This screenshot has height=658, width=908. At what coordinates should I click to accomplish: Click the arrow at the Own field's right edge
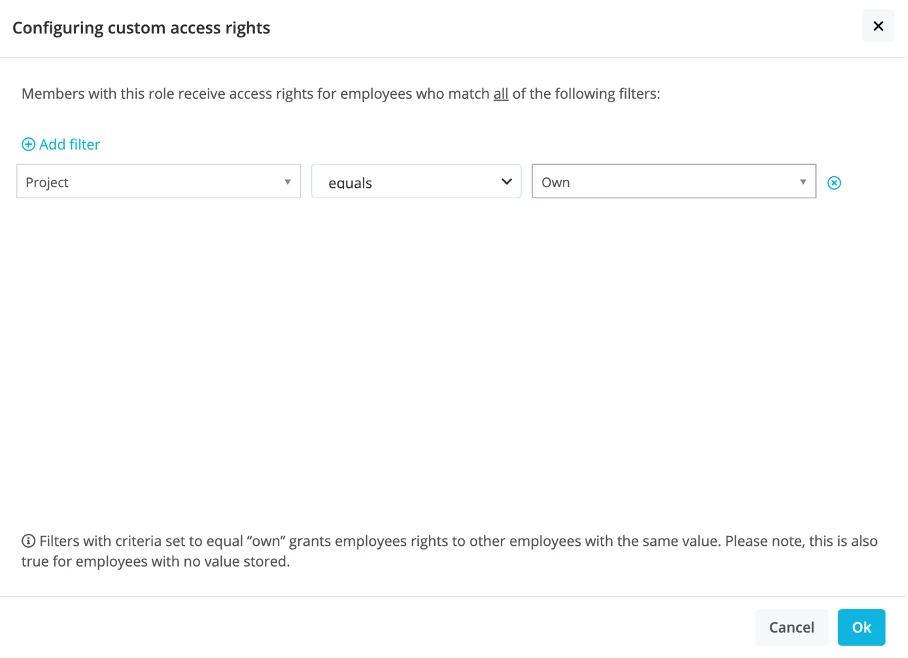coord(803,182)
